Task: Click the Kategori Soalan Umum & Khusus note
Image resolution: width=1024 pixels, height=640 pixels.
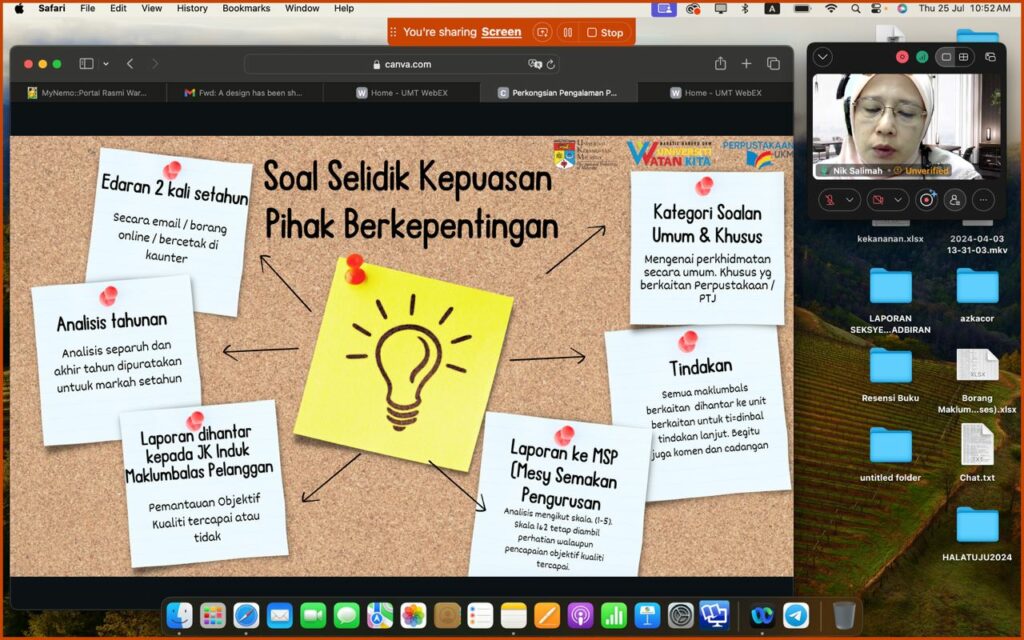Action: [x=707, y=248]
